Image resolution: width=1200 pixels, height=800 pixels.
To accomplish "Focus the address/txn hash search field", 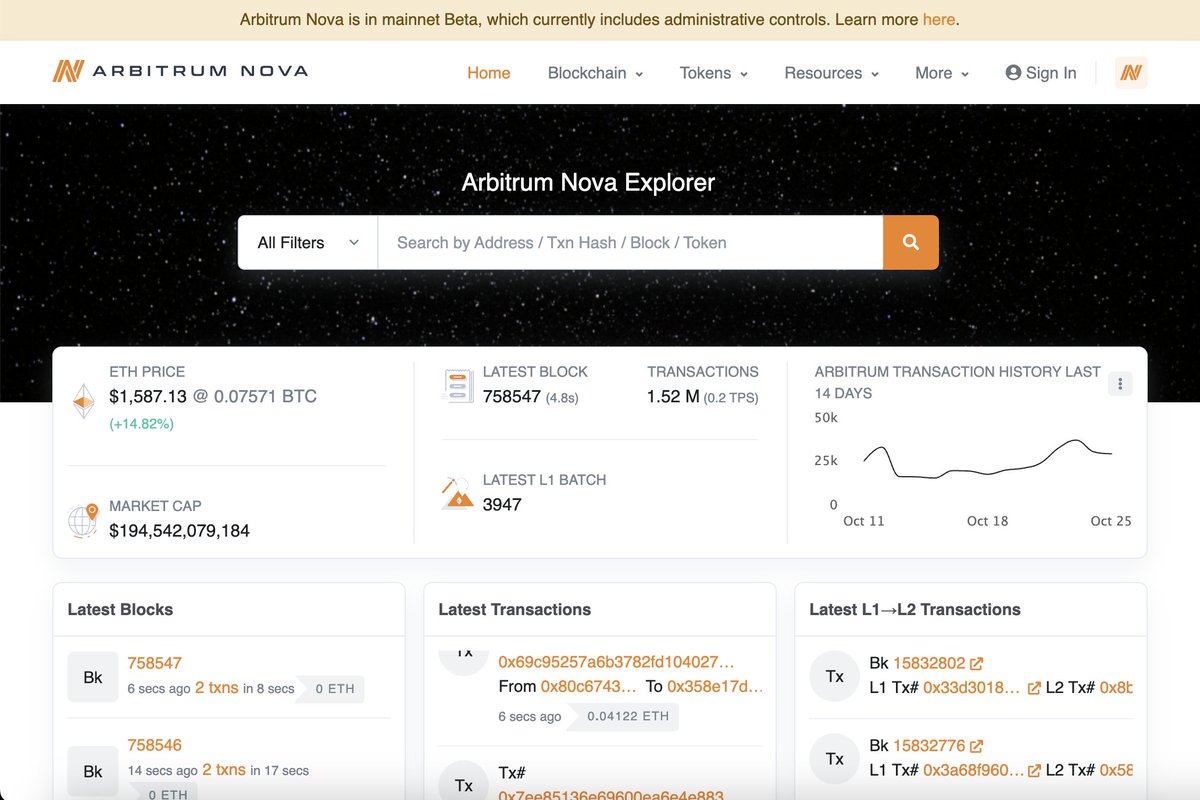I will pyautogui.click(x=630, y=242).
